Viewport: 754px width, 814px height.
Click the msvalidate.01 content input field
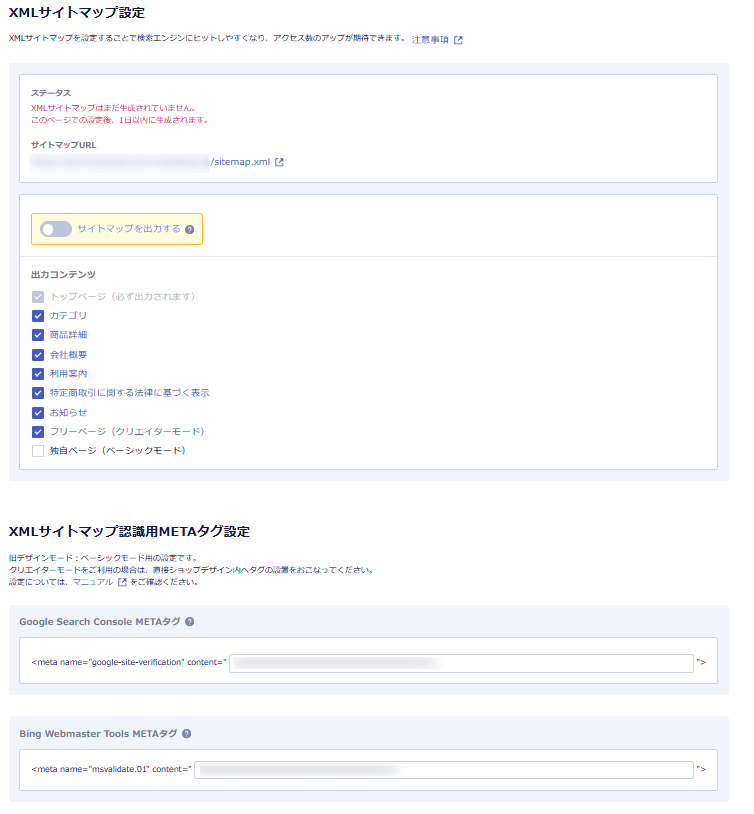pos(443,770)
